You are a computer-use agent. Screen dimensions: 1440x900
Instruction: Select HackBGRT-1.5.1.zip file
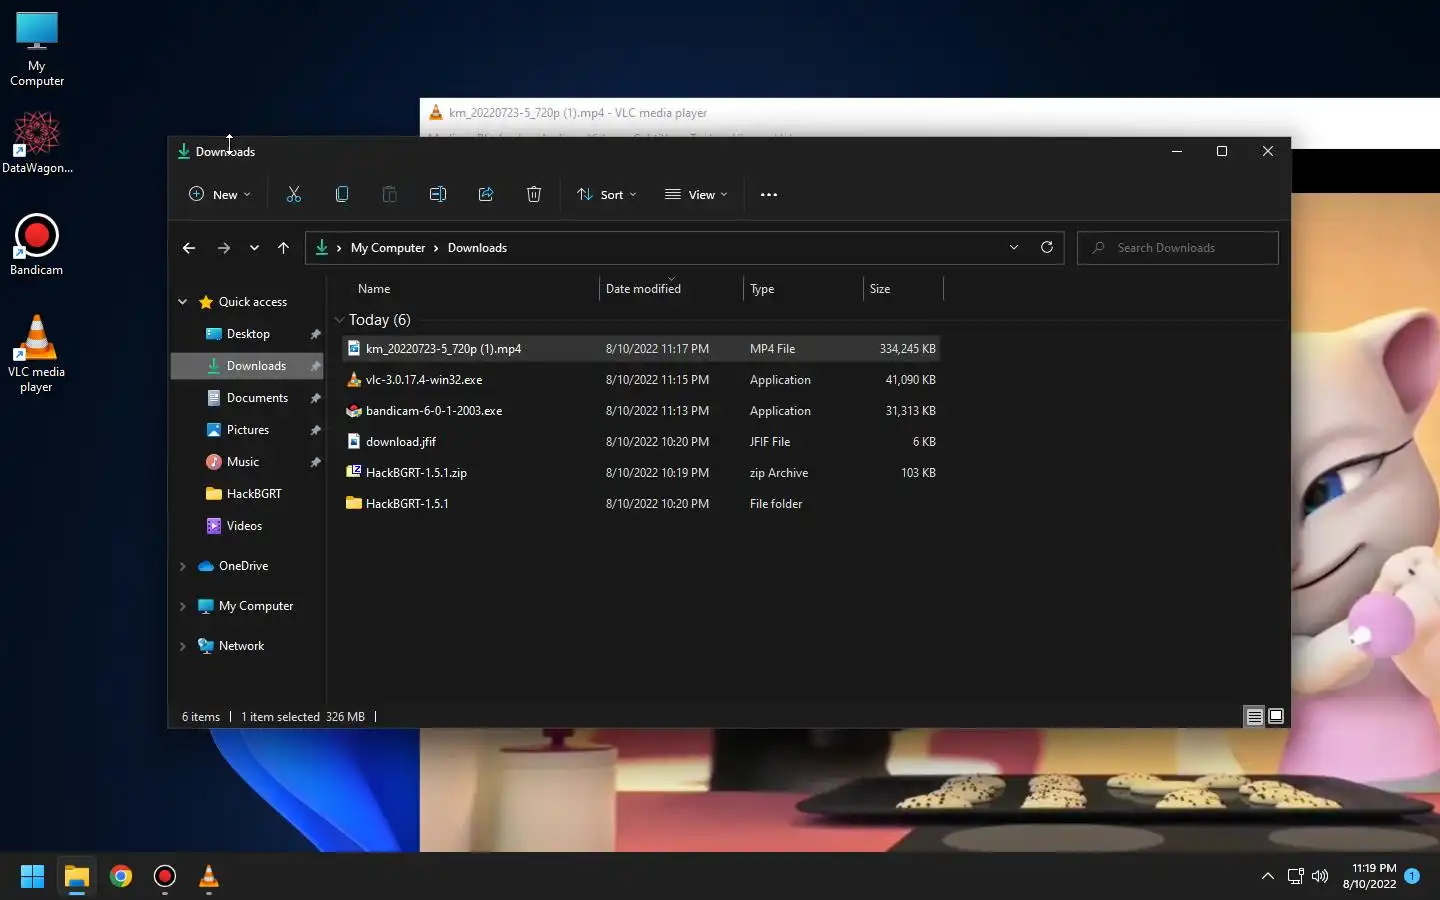pos(640,473)
